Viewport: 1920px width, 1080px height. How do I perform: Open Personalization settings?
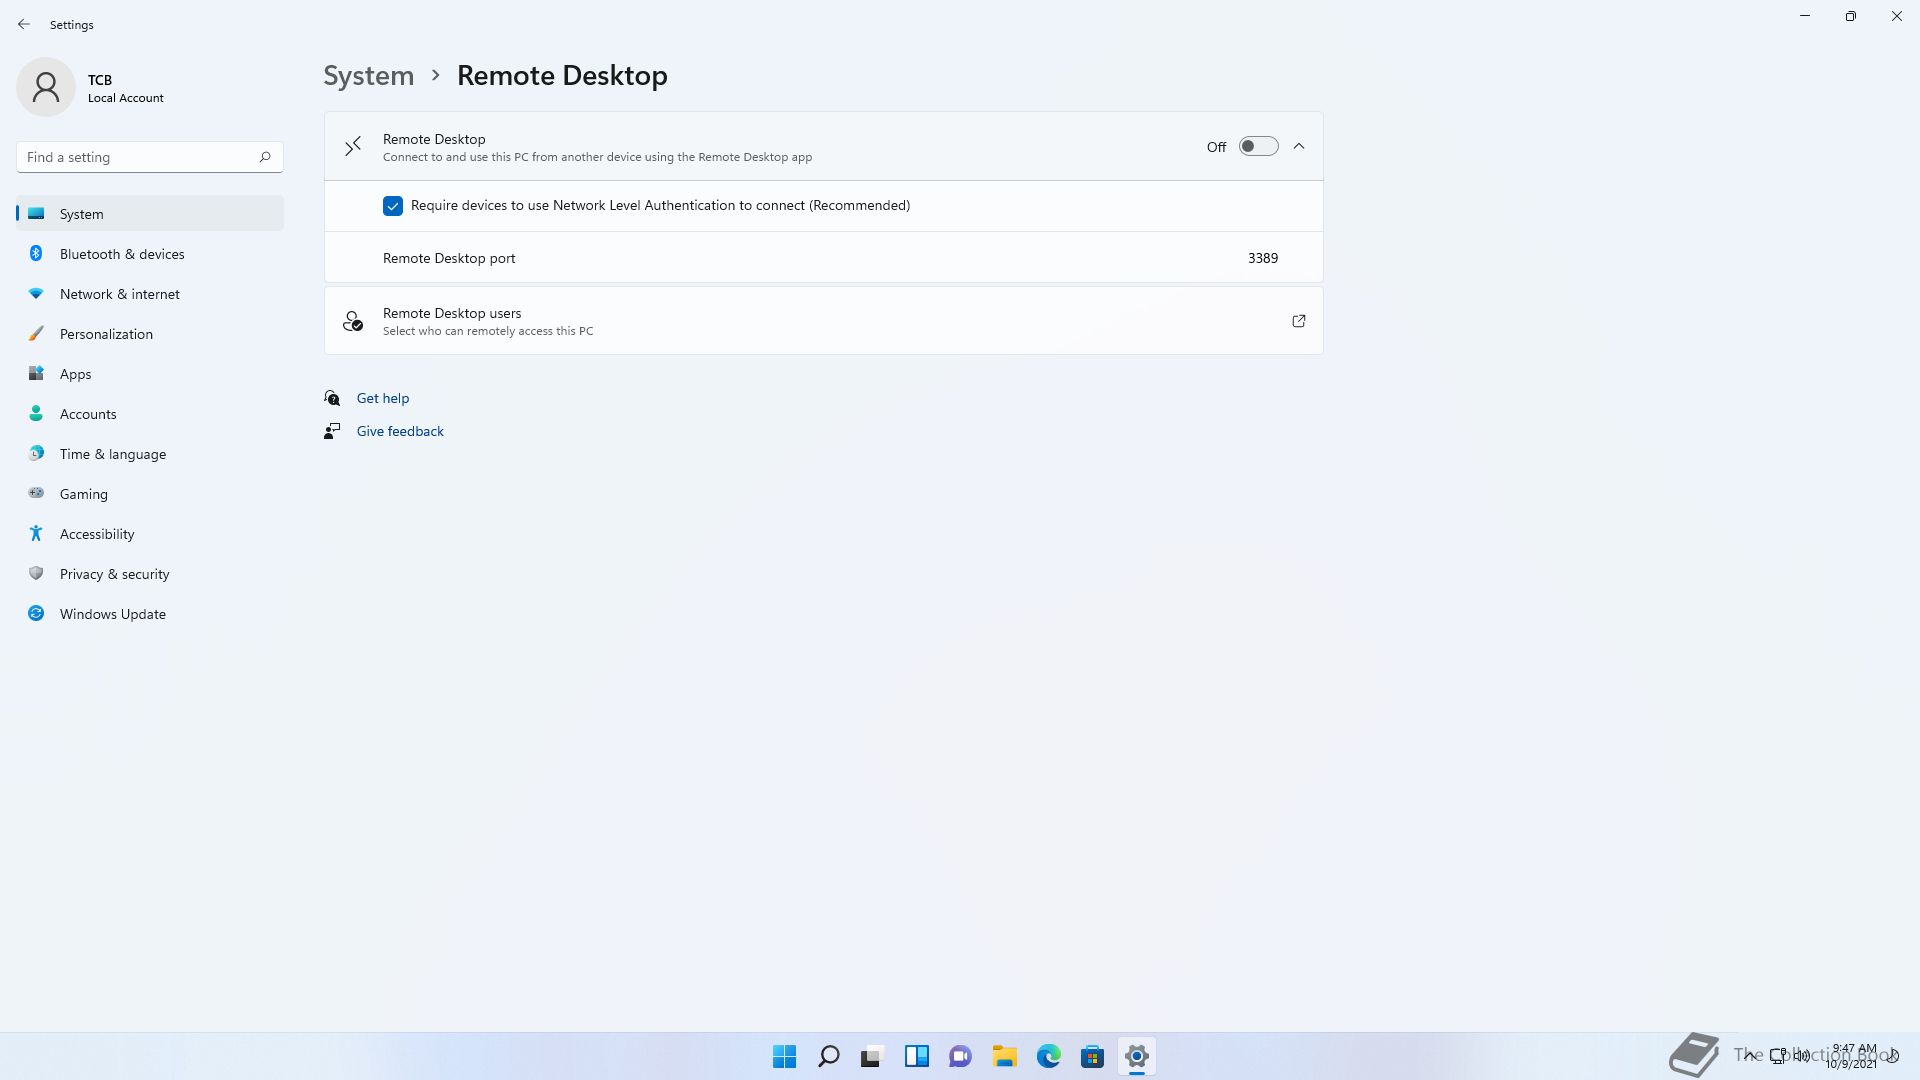click(150, 334)
